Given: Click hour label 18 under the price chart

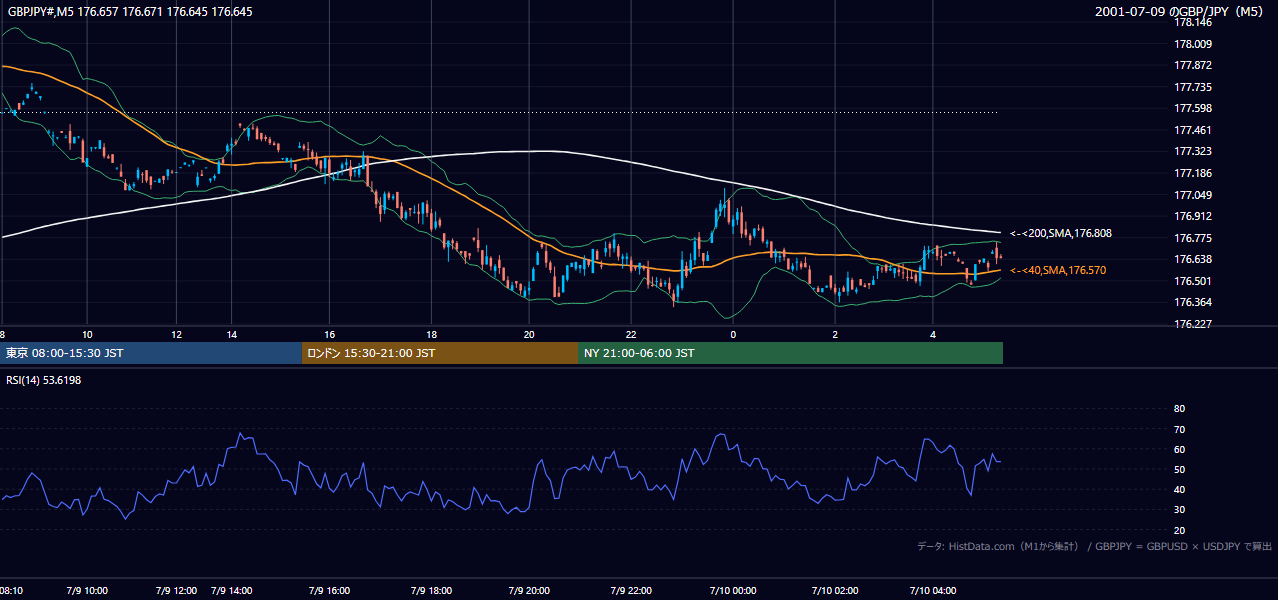Looking at the screenshot, I should click(x=431, y=334).
